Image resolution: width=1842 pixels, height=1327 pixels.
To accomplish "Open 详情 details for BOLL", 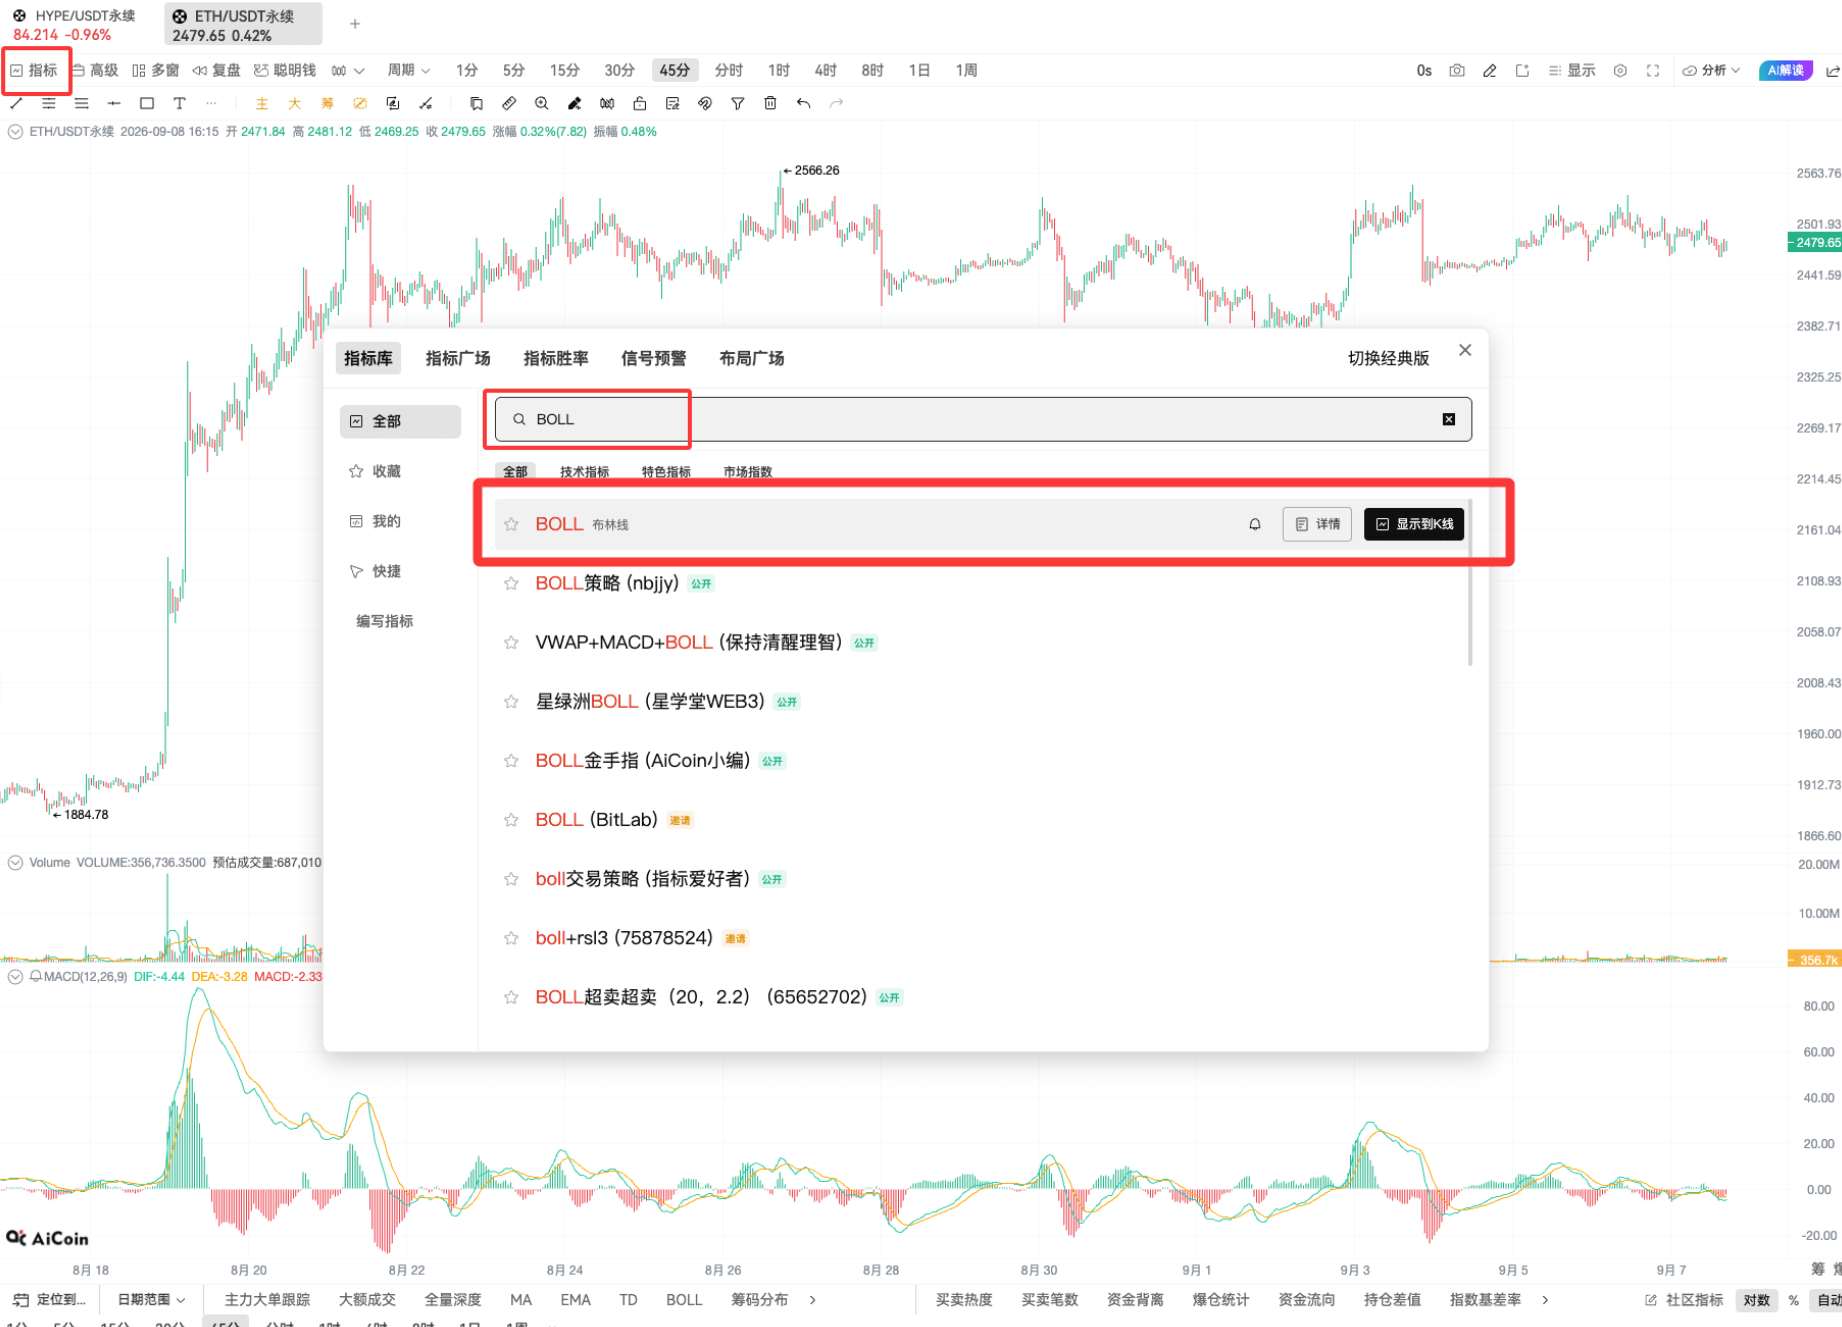I will (x=1317, y=524).
